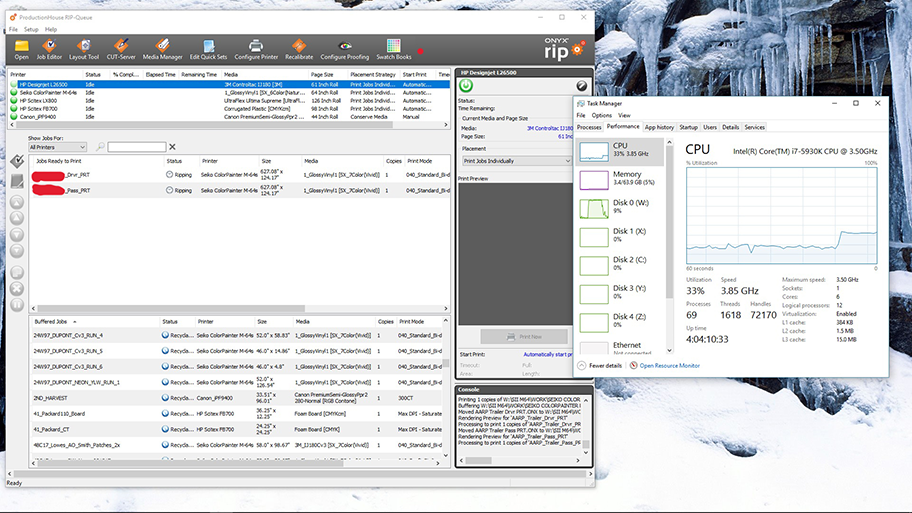Select Disk 1 (X:) performance item

[620, 237]
